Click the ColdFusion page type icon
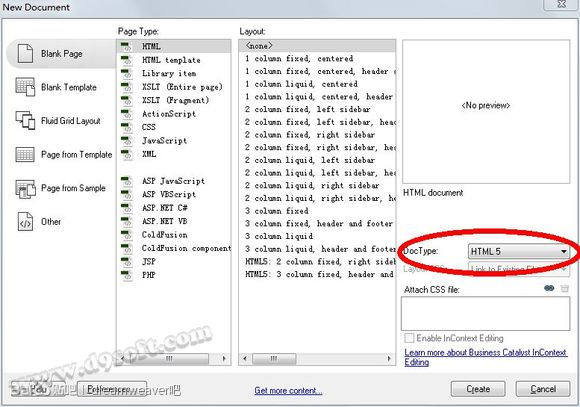The image size is (580, 407). coord(127,235)
